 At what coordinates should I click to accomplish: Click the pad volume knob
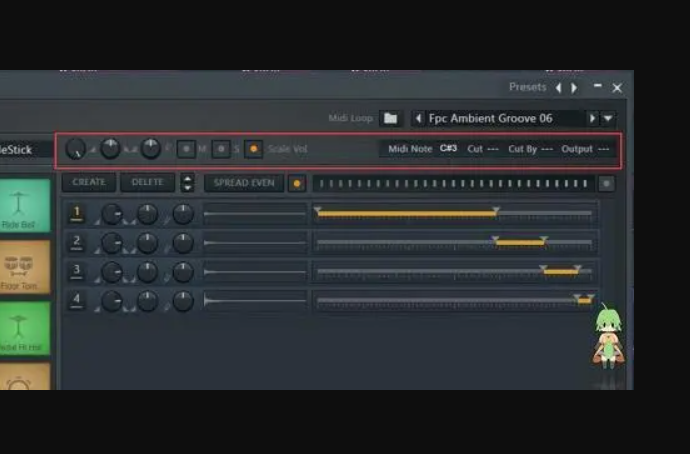click(76, 149)
